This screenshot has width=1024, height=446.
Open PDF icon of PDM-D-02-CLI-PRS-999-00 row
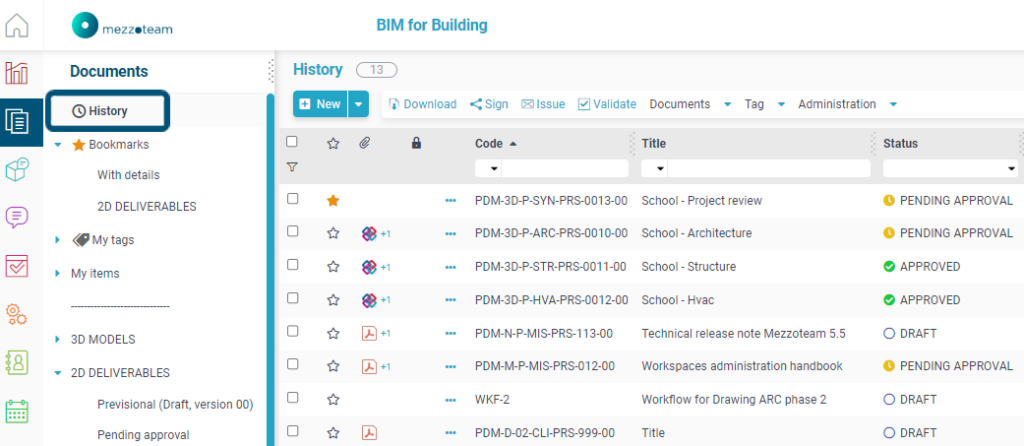pos(369,432)
